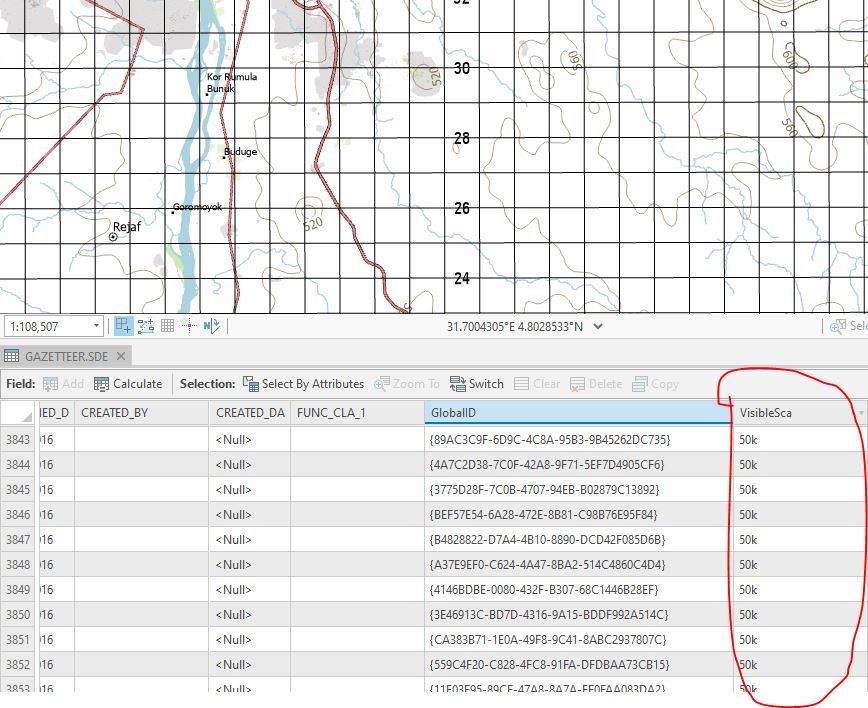Open the Calculate field tool
Image resolution: width=868 pixels, height=708 pixels.
pyautogui.click(x=128, y=384)
